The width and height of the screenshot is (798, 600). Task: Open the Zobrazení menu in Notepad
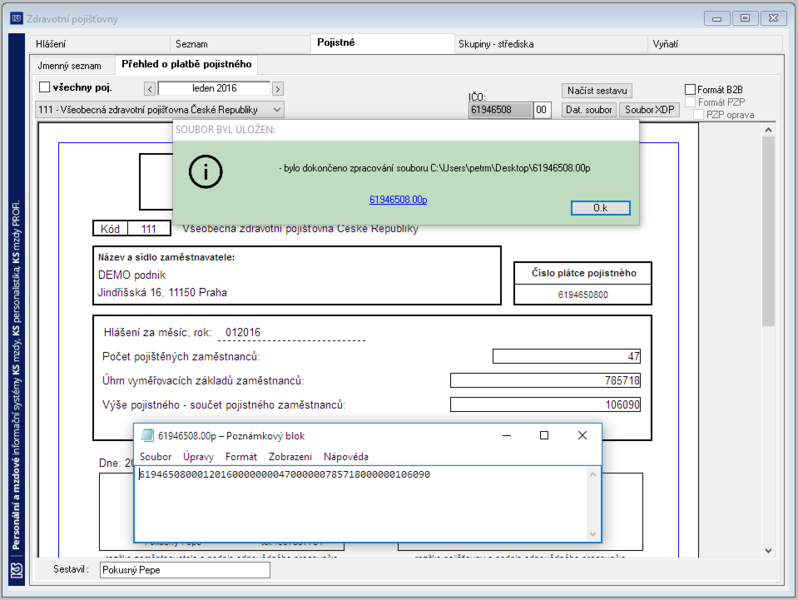pos(290,457)
